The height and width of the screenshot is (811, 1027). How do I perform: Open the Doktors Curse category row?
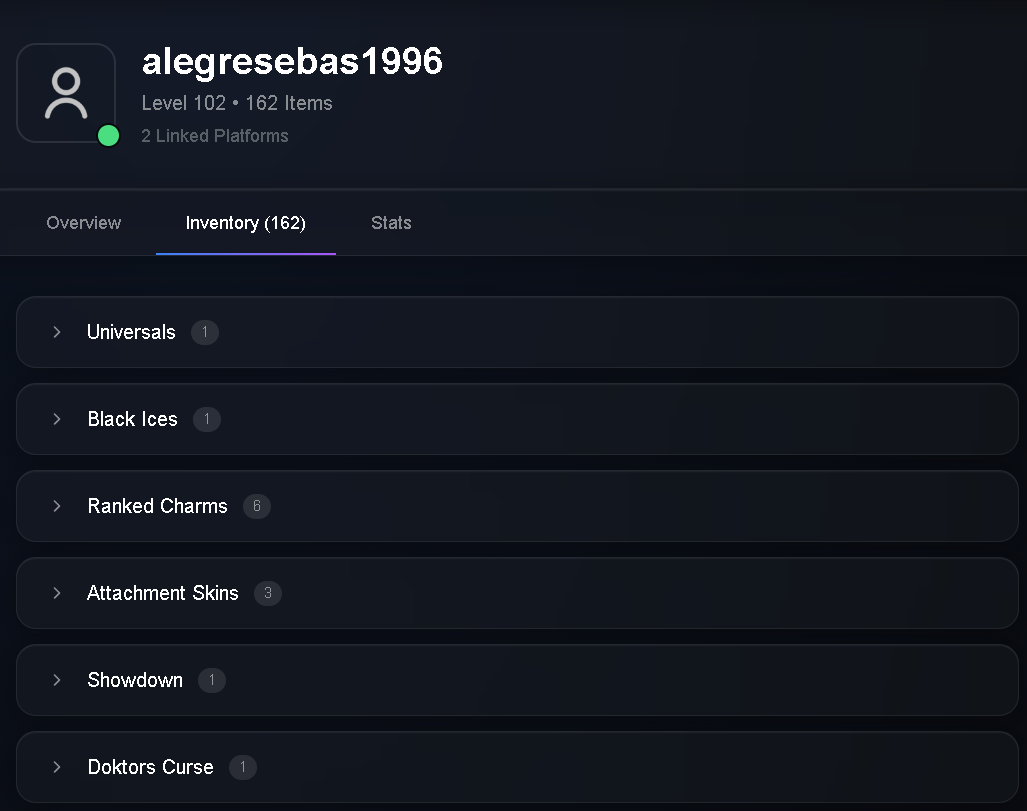point(517,767)
